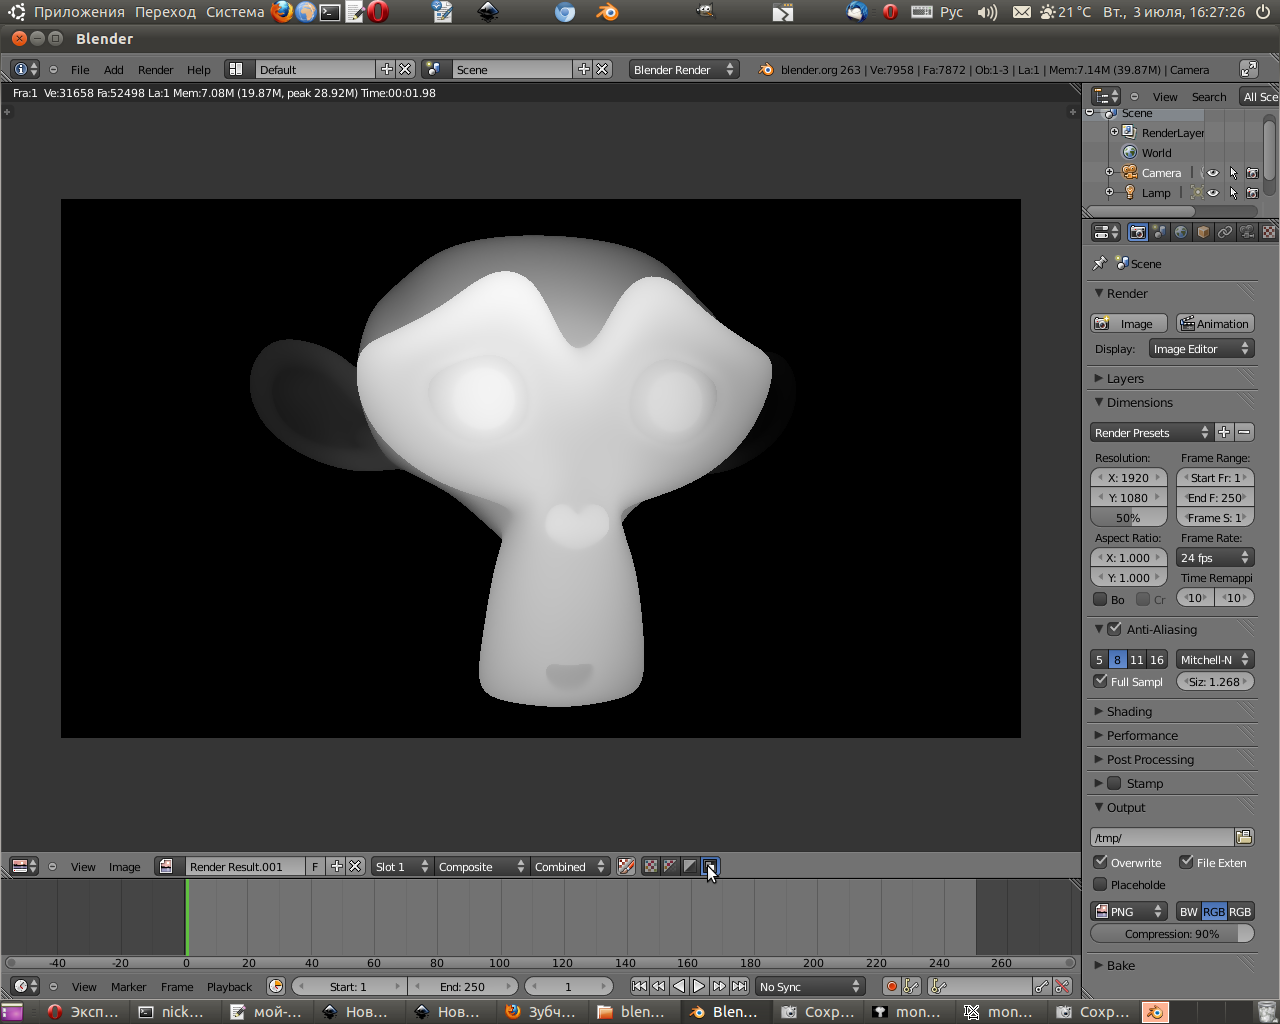This screenshot has height=1024, width=1280.
Task: Launch Firefox from the top panel
Action: (282, 12)
